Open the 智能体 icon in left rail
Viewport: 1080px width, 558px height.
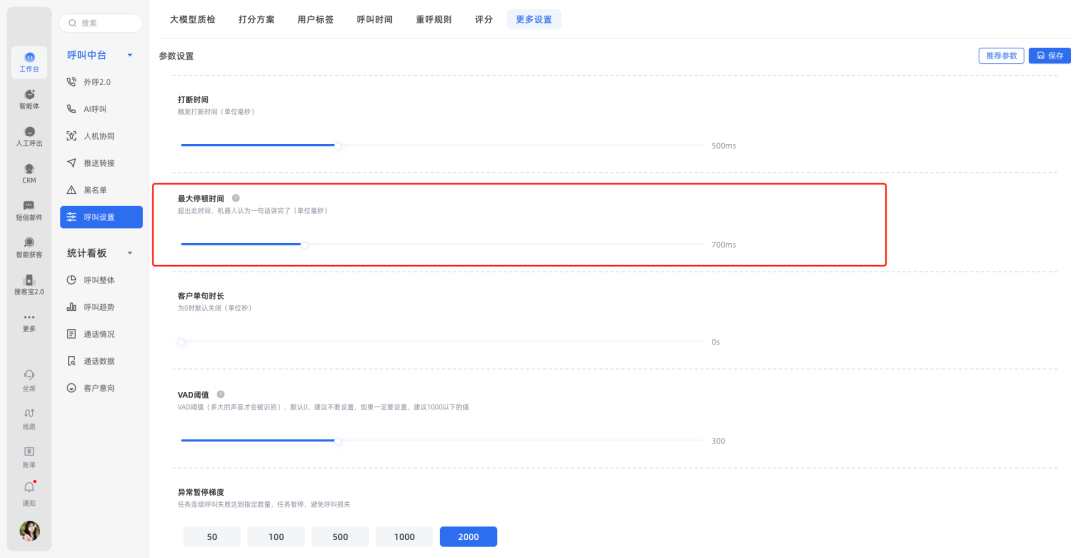pos(29,96)
